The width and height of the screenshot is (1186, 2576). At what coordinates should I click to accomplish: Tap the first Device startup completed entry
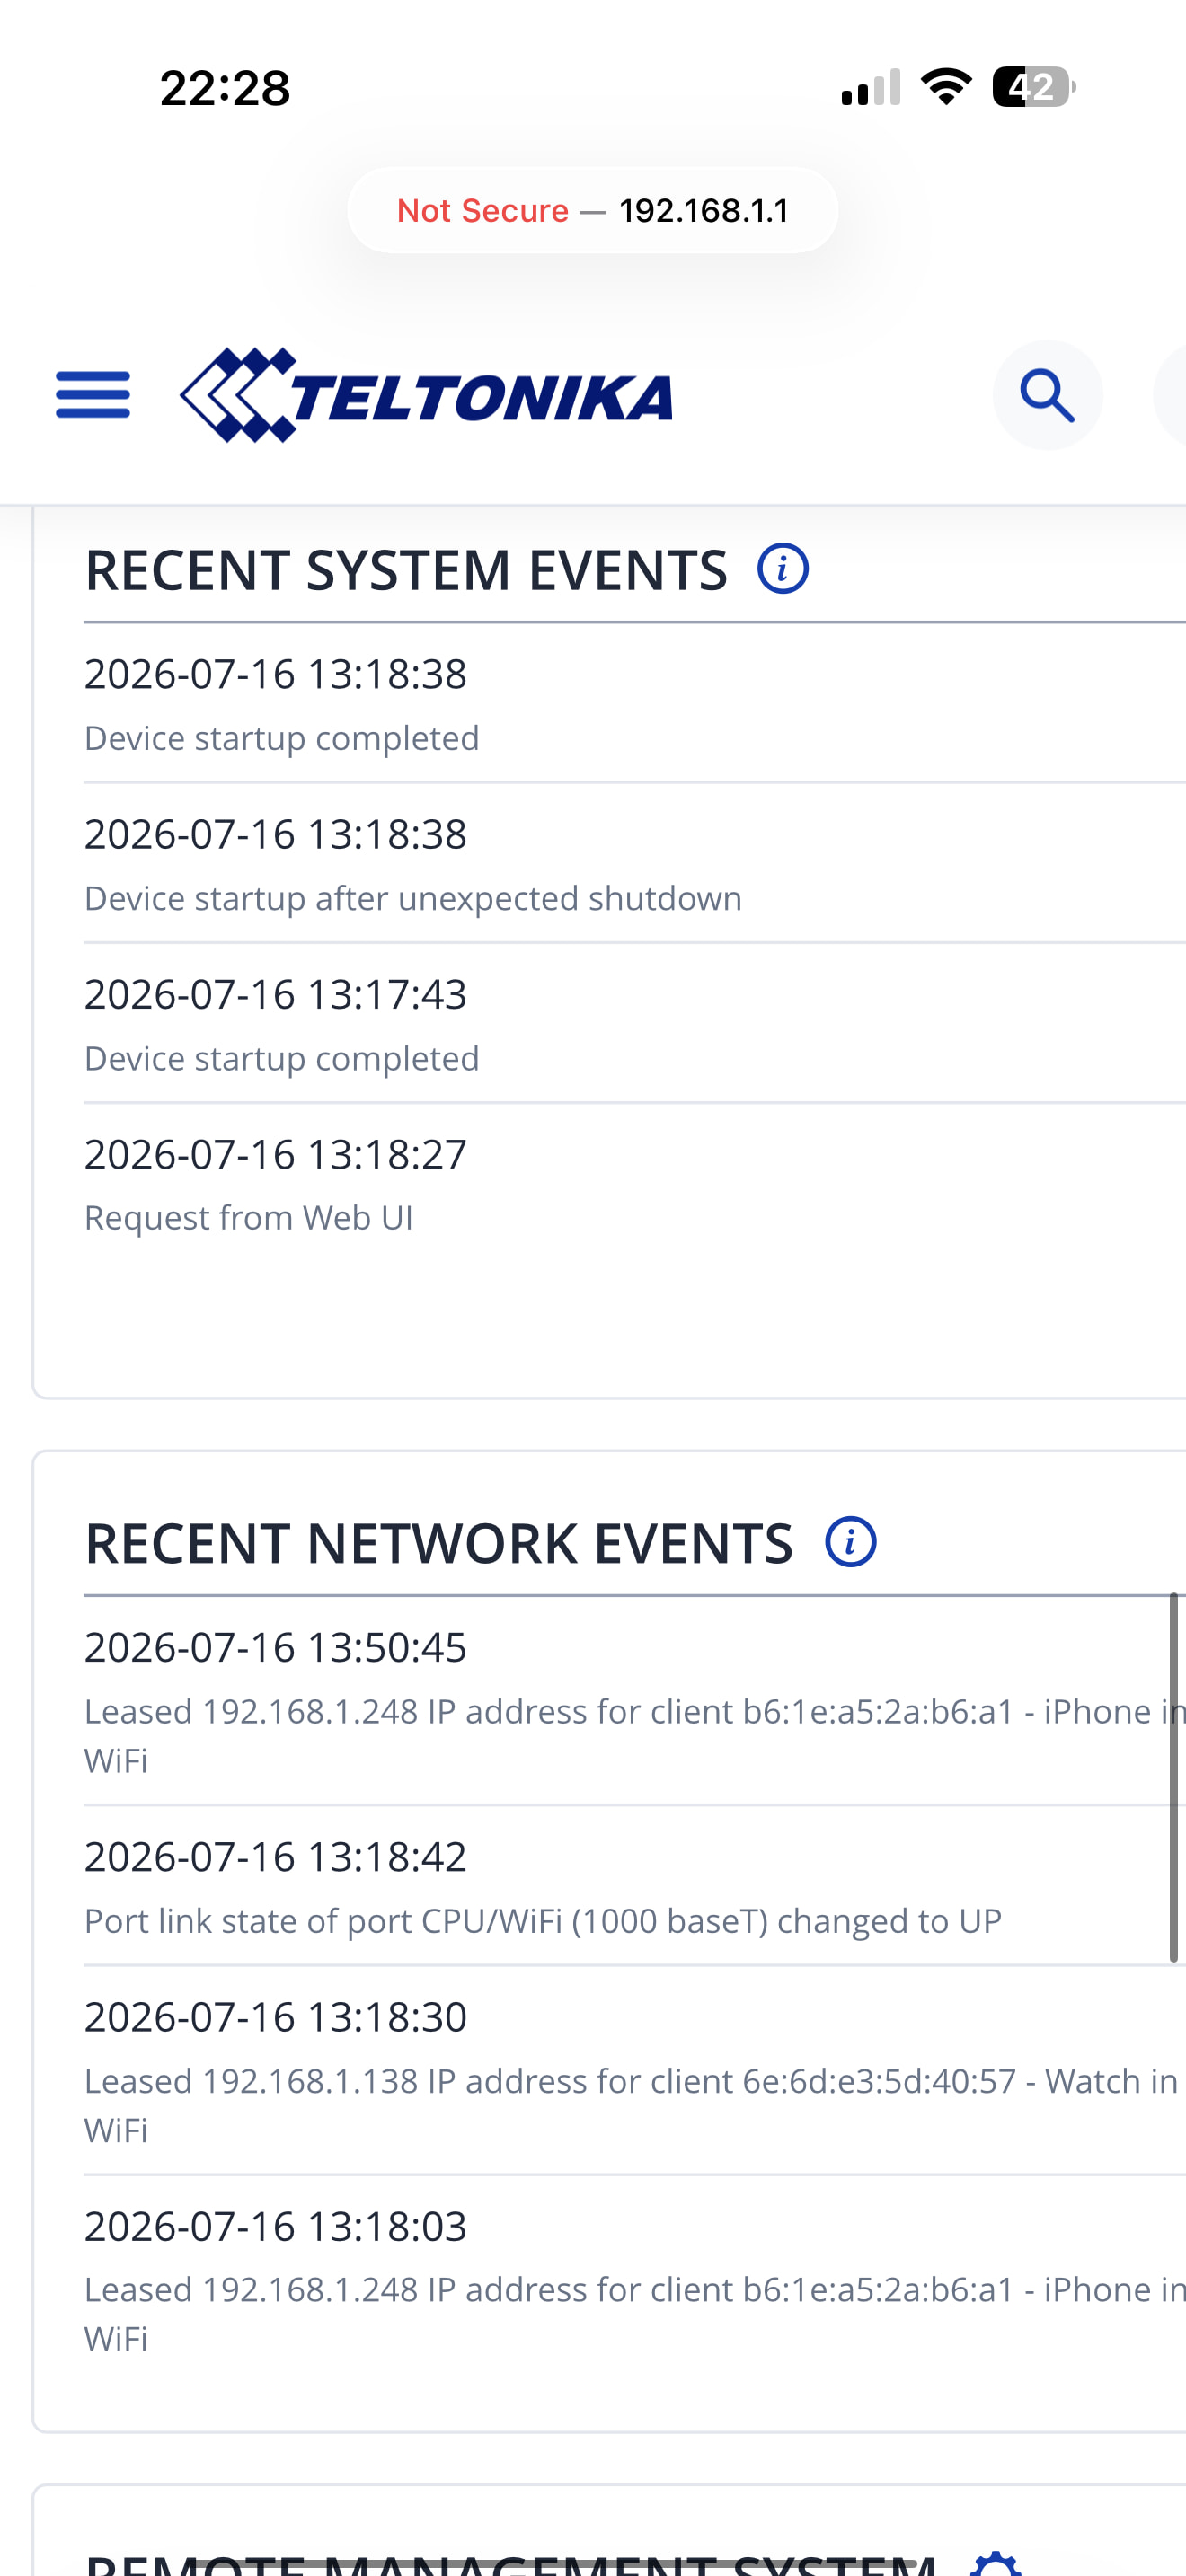click(x=635, y=703)
